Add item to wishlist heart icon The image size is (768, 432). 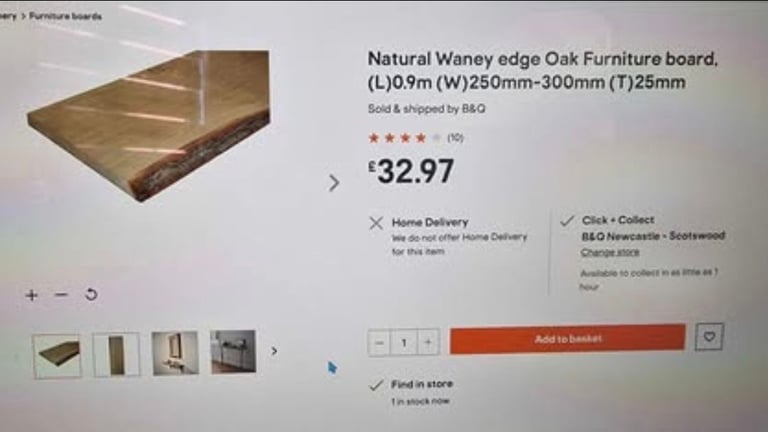[709, 336]
